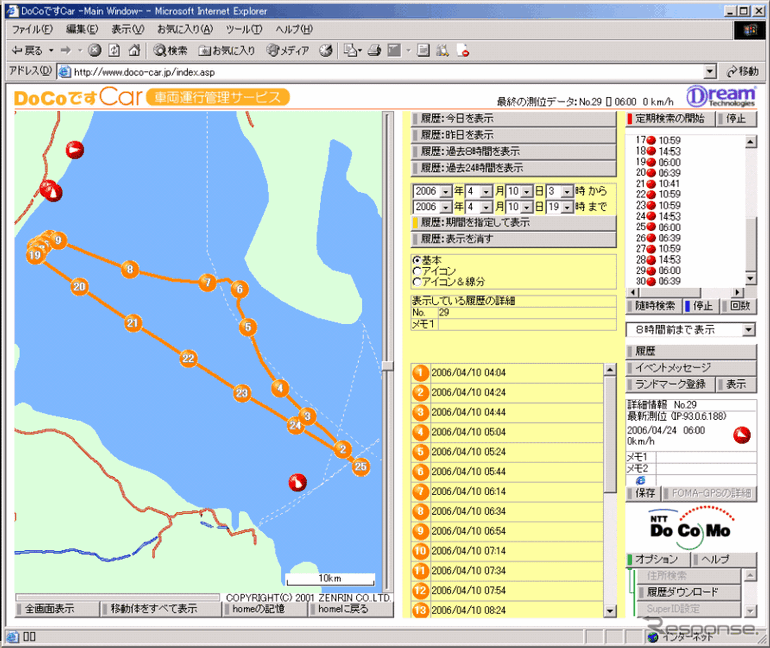Open end year 2006 dropdown
This screenshot has height=648, width=770.
(x=446, y=207)
